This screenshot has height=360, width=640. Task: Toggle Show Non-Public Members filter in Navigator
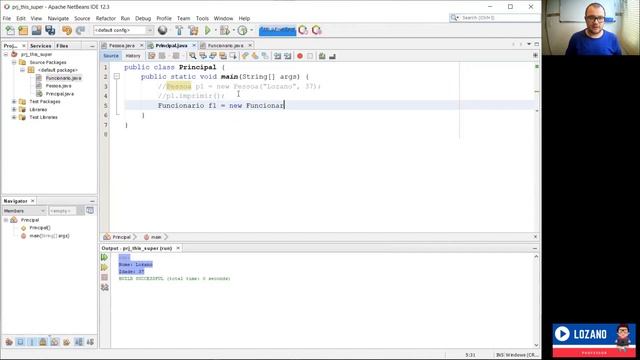point(43,342)
